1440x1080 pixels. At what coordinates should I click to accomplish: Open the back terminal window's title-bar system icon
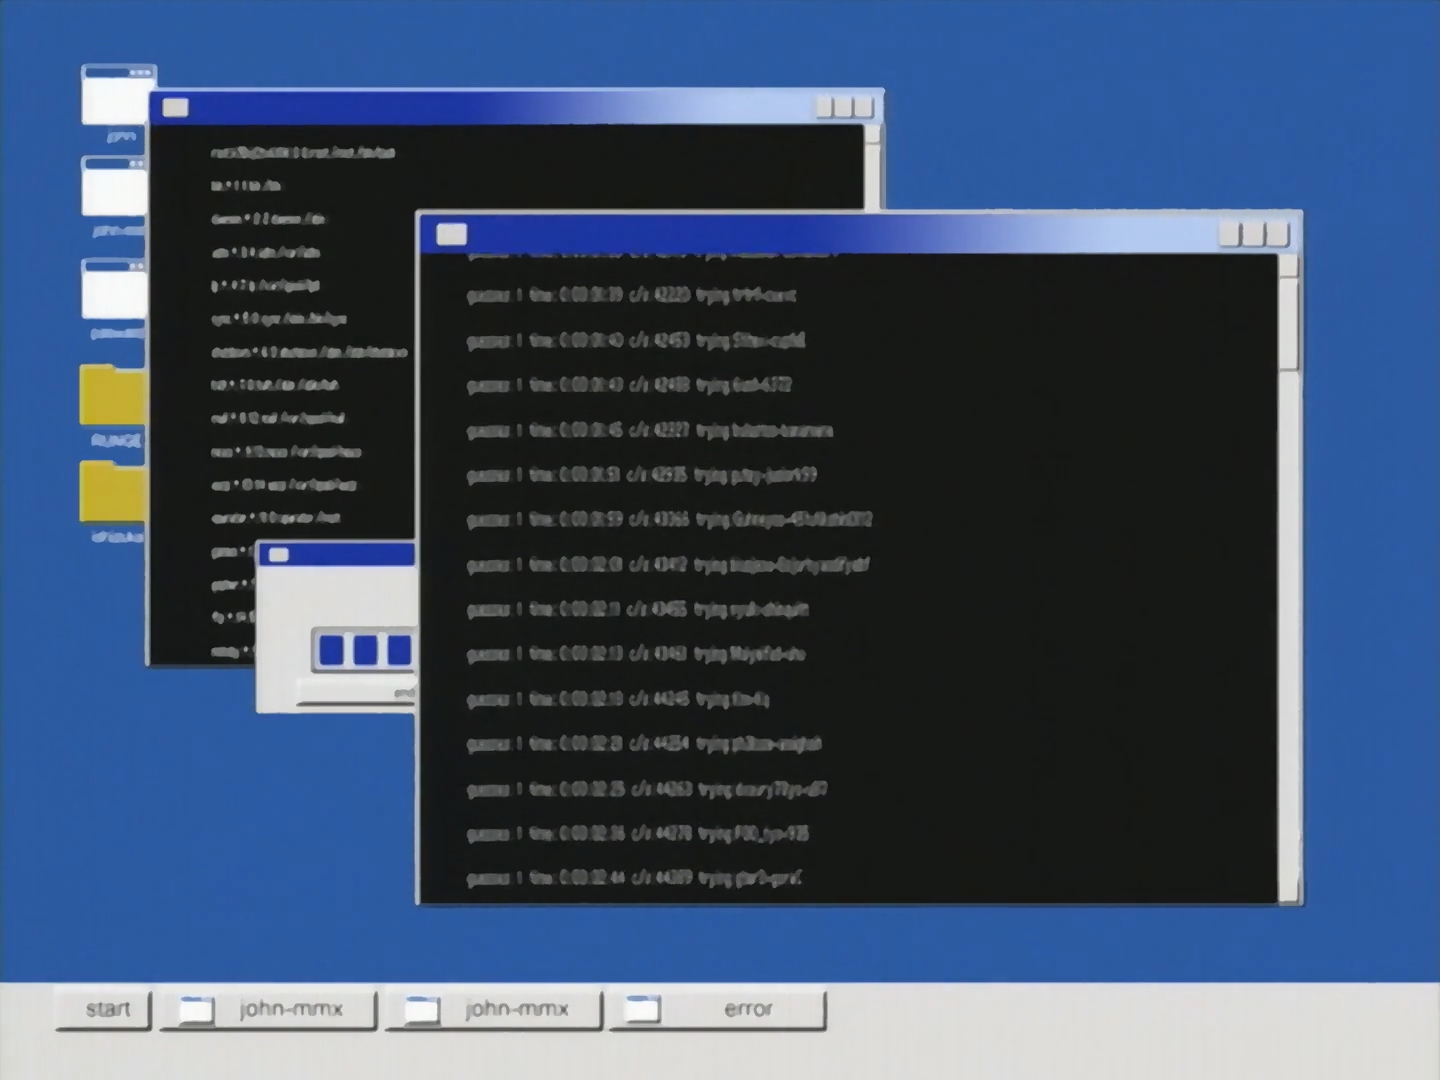coord(175,107)
